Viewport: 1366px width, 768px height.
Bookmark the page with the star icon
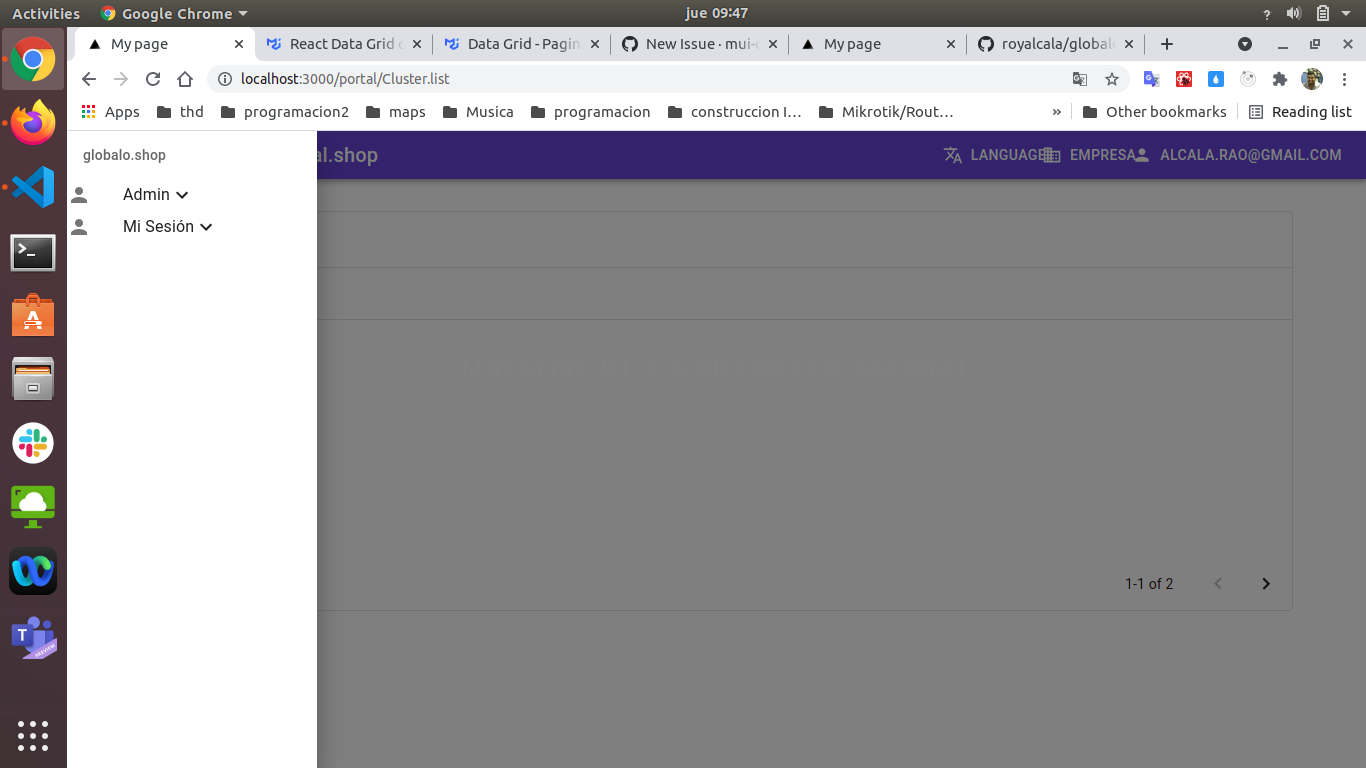[1112, 78]
